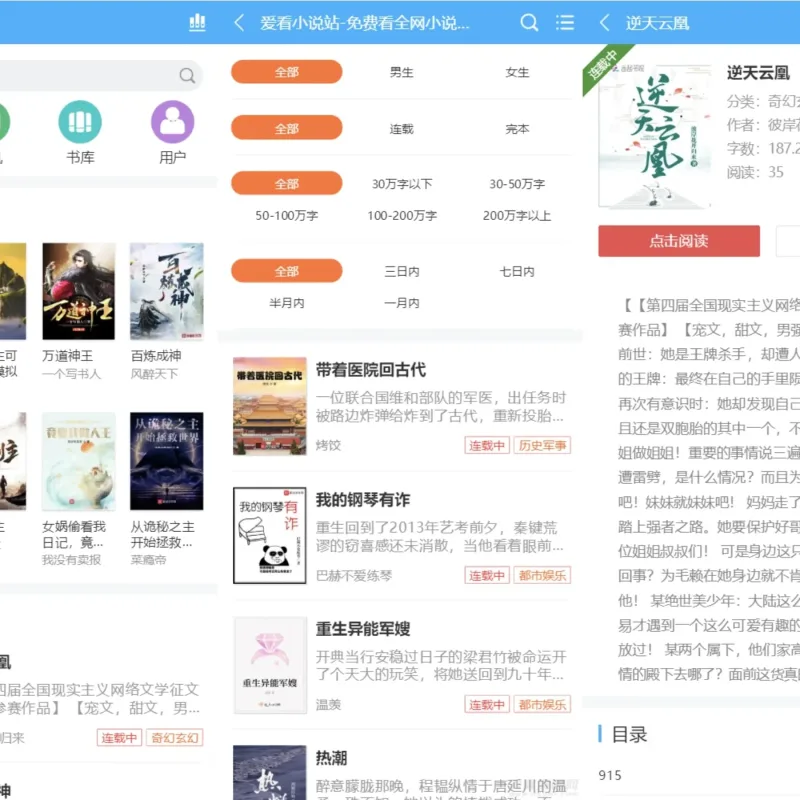This screenshot has width=800, height=800.
Task: Filter by 连载 status
Action: pyautogui.click(x=402, y=129)
